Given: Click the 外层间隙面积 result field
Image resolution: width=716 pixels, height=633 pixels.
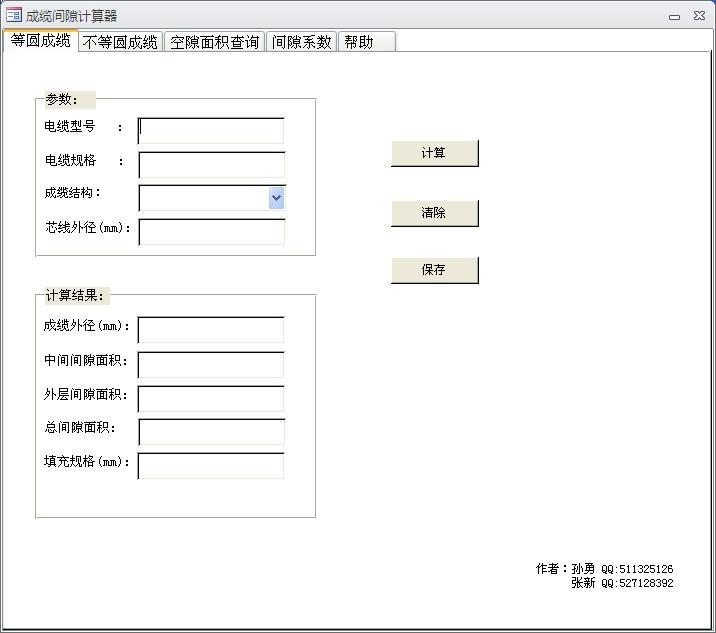Looking at the screenshot, I should pos(211,398).
